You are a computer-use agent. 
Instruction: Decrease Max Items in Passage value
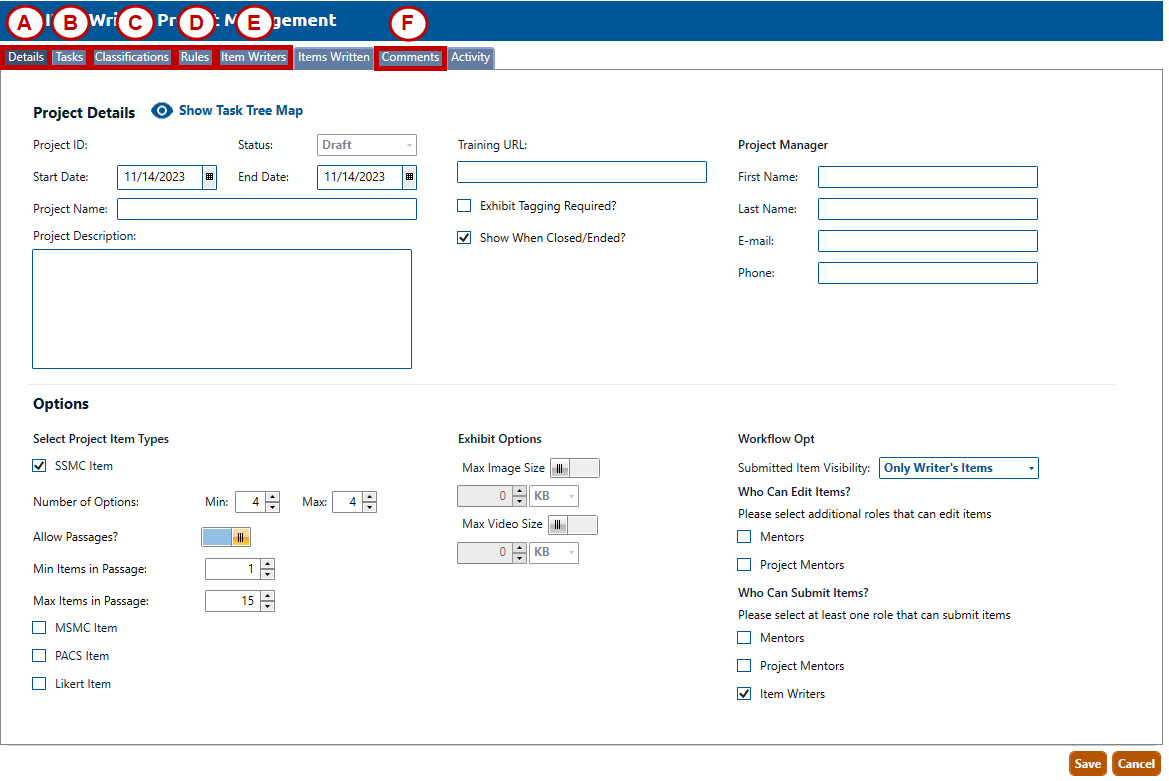(267, 606)
